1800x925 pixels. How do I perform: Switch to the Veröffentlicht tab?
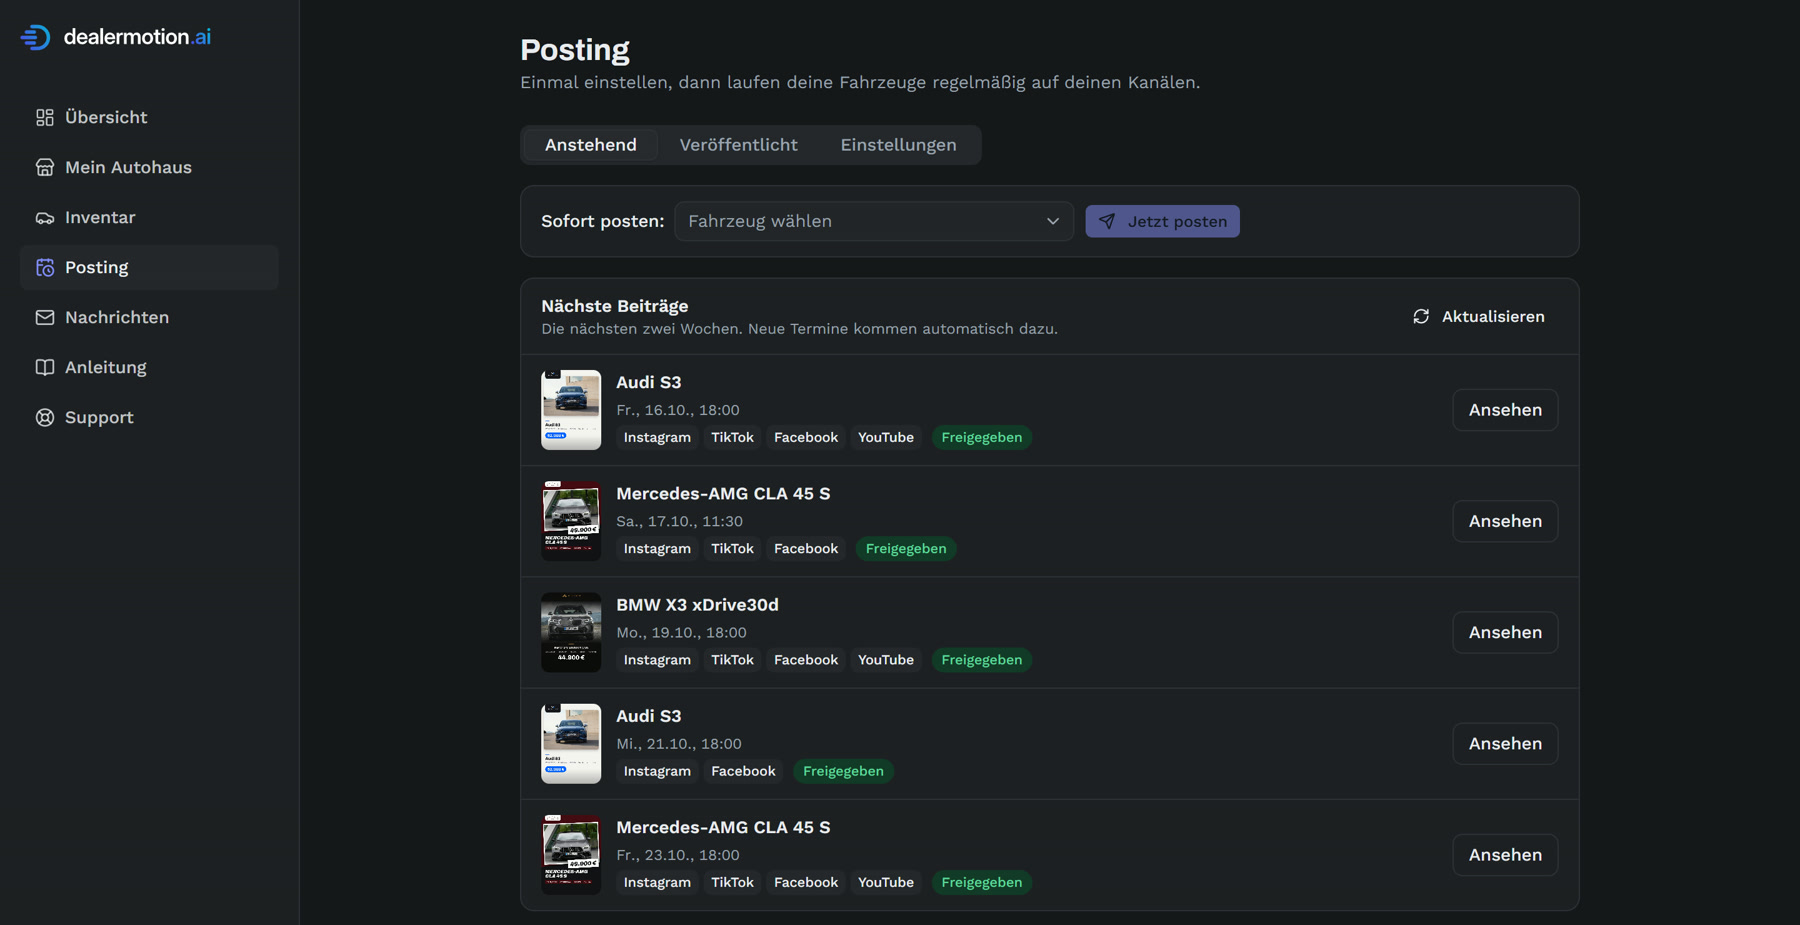coord(739,145)
